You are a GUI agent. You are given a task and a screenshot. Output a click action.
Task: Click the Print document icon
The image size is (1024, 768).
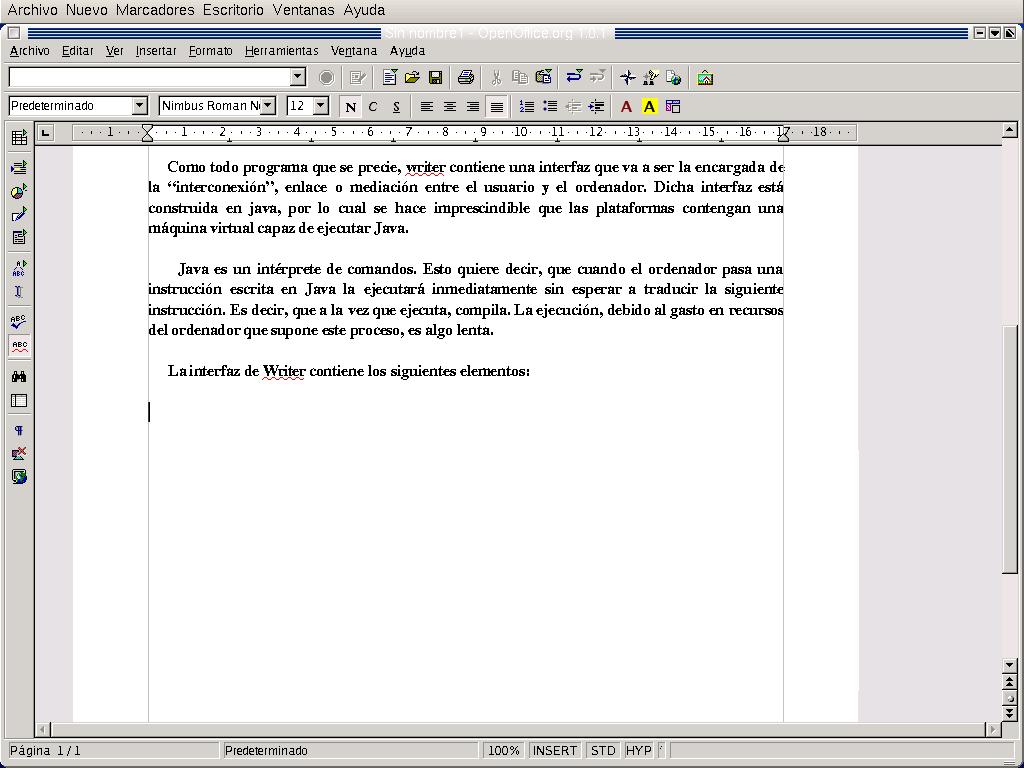(x=465, y=77)
